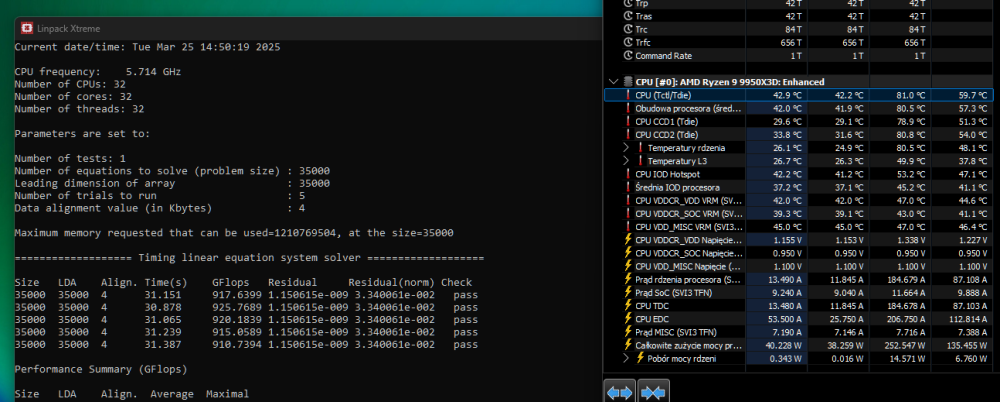This screenshot has width=1000, height=402.
Task: Click the clock icon beside Trfc
Action: click(x=627, y=43)
